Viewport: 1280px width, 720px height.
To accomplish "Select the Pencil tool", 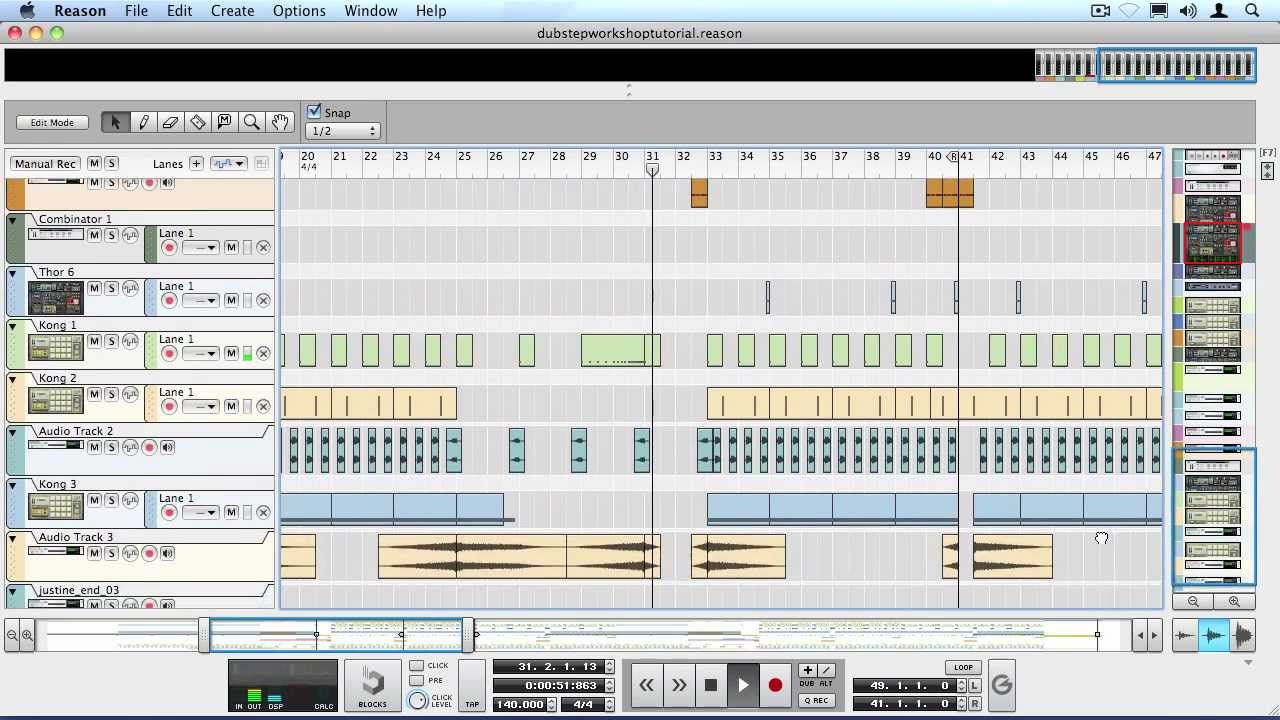I will point(143,122).
